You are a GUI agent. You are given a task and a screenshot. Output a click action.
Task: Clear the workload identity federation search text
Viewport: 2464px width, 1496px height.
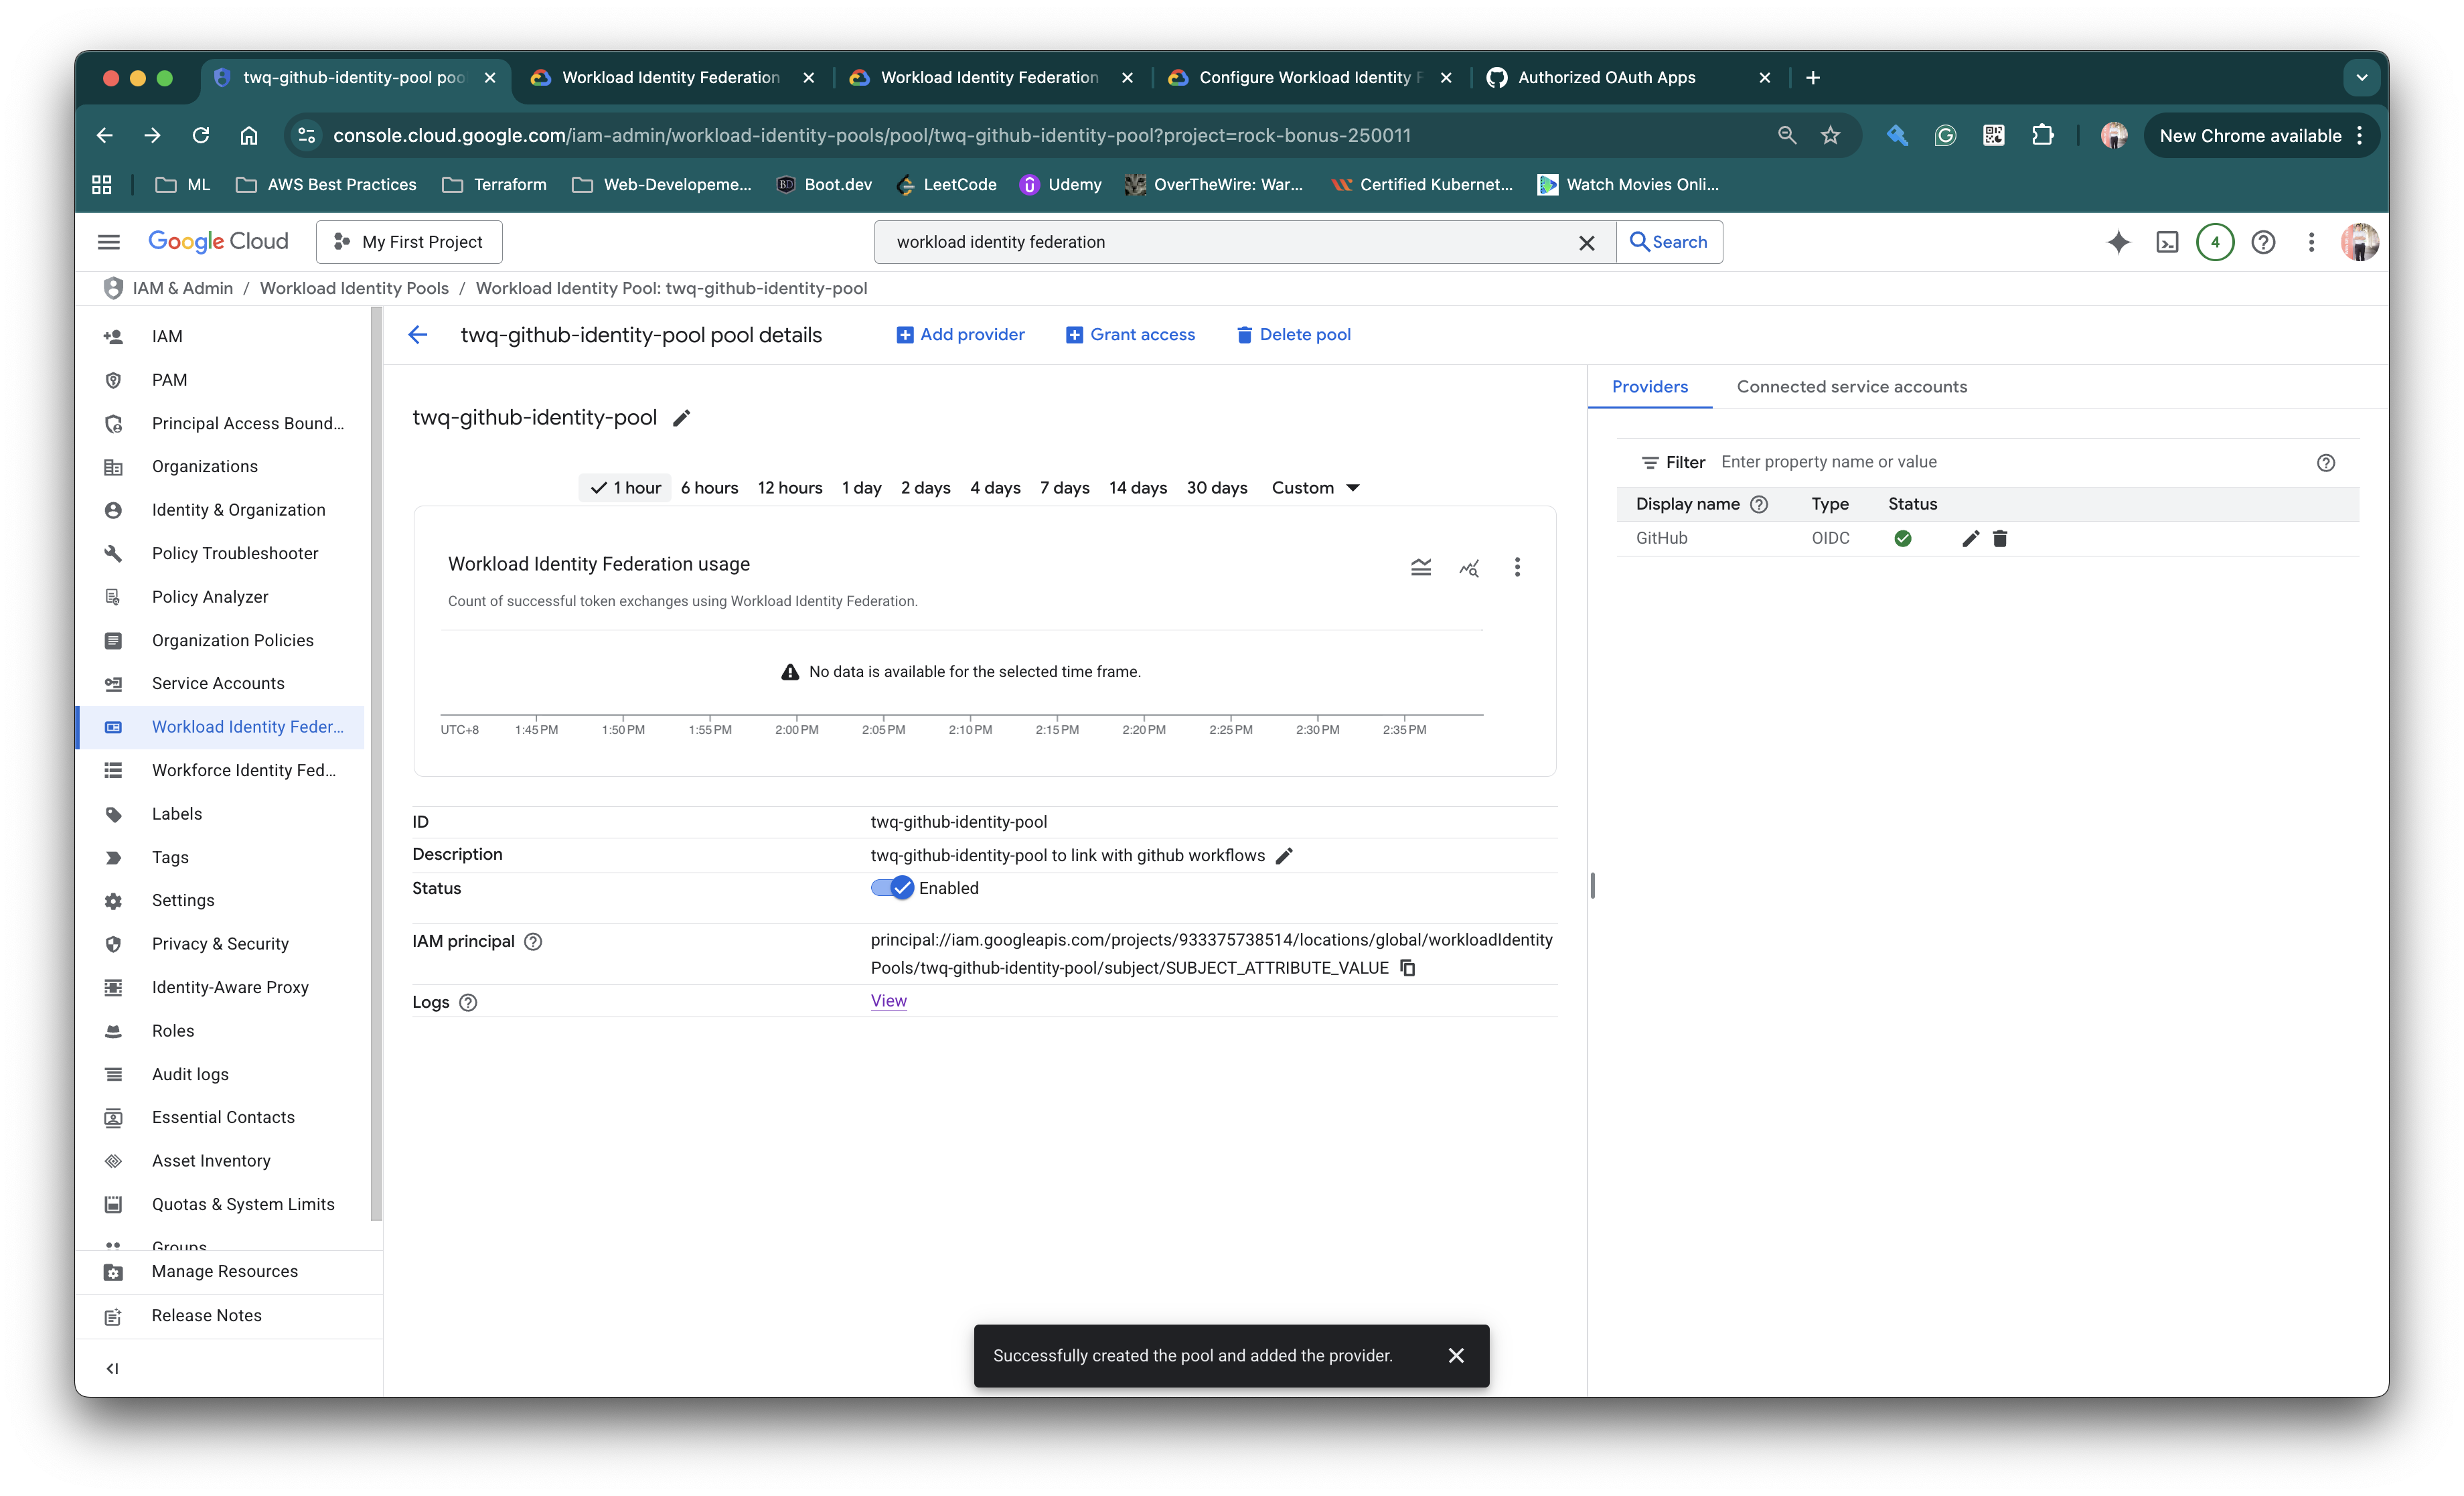pyautogui.click(x=1586, y=243)
